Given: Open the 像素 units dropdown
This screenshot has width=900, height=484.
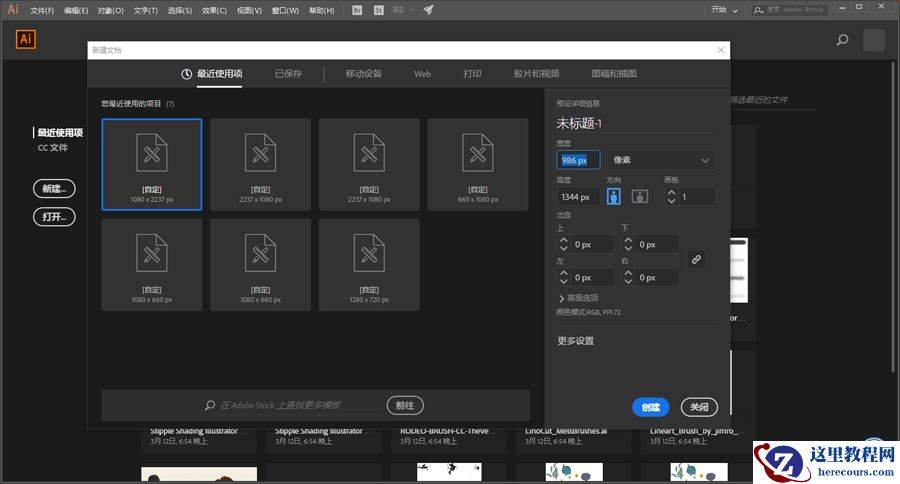Looking at the screenshot, I should (661, 160).
